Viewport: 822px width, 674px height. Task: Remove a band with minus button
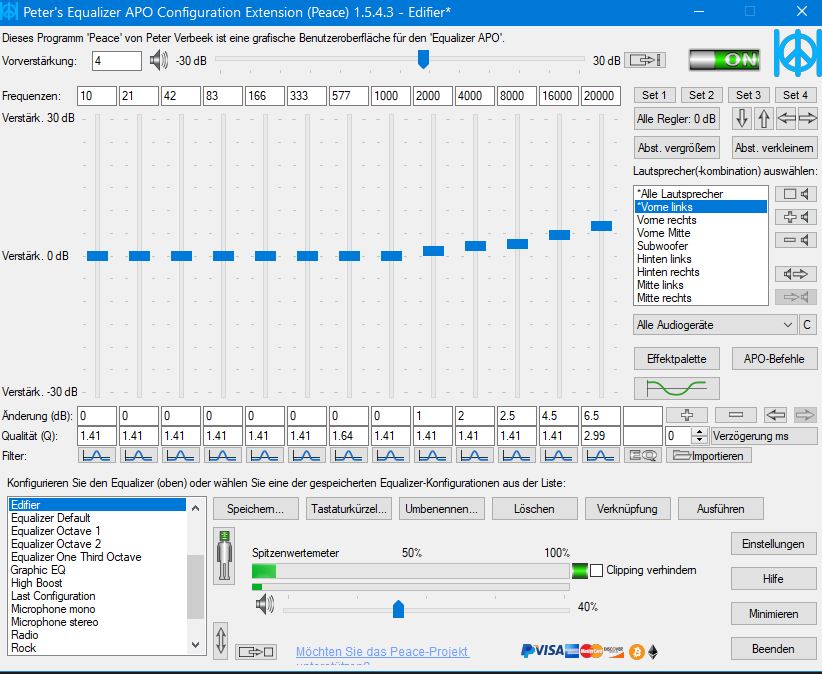pos(736,415)
